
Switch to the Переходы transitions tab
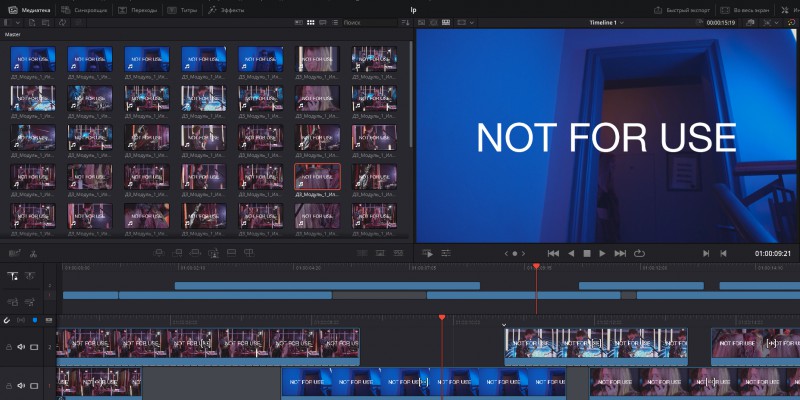137,10
